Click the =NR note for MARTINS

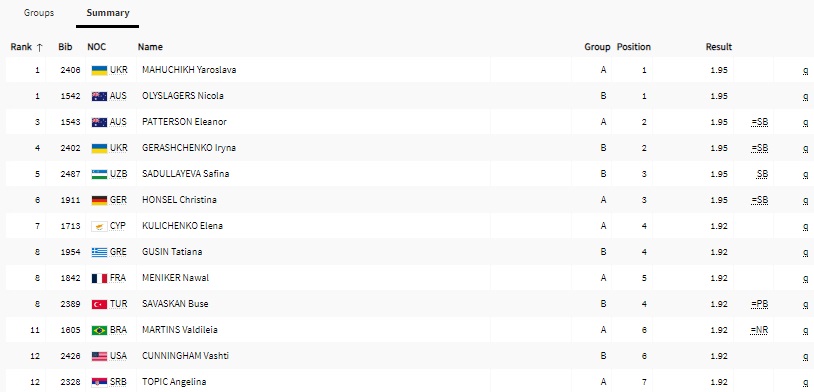(x=759, y=330)
